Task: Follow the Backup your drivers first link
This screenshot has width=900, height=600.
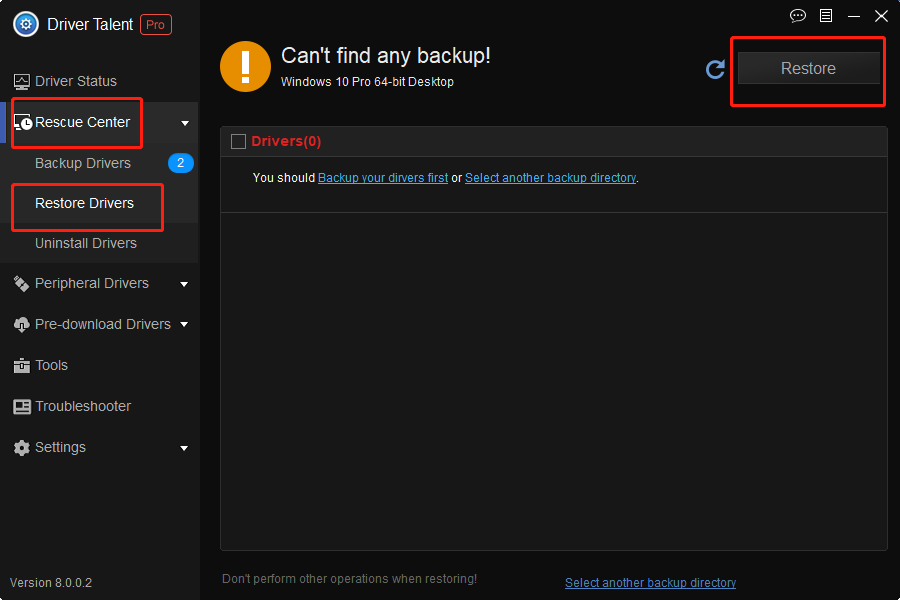Action: point(383,178)
